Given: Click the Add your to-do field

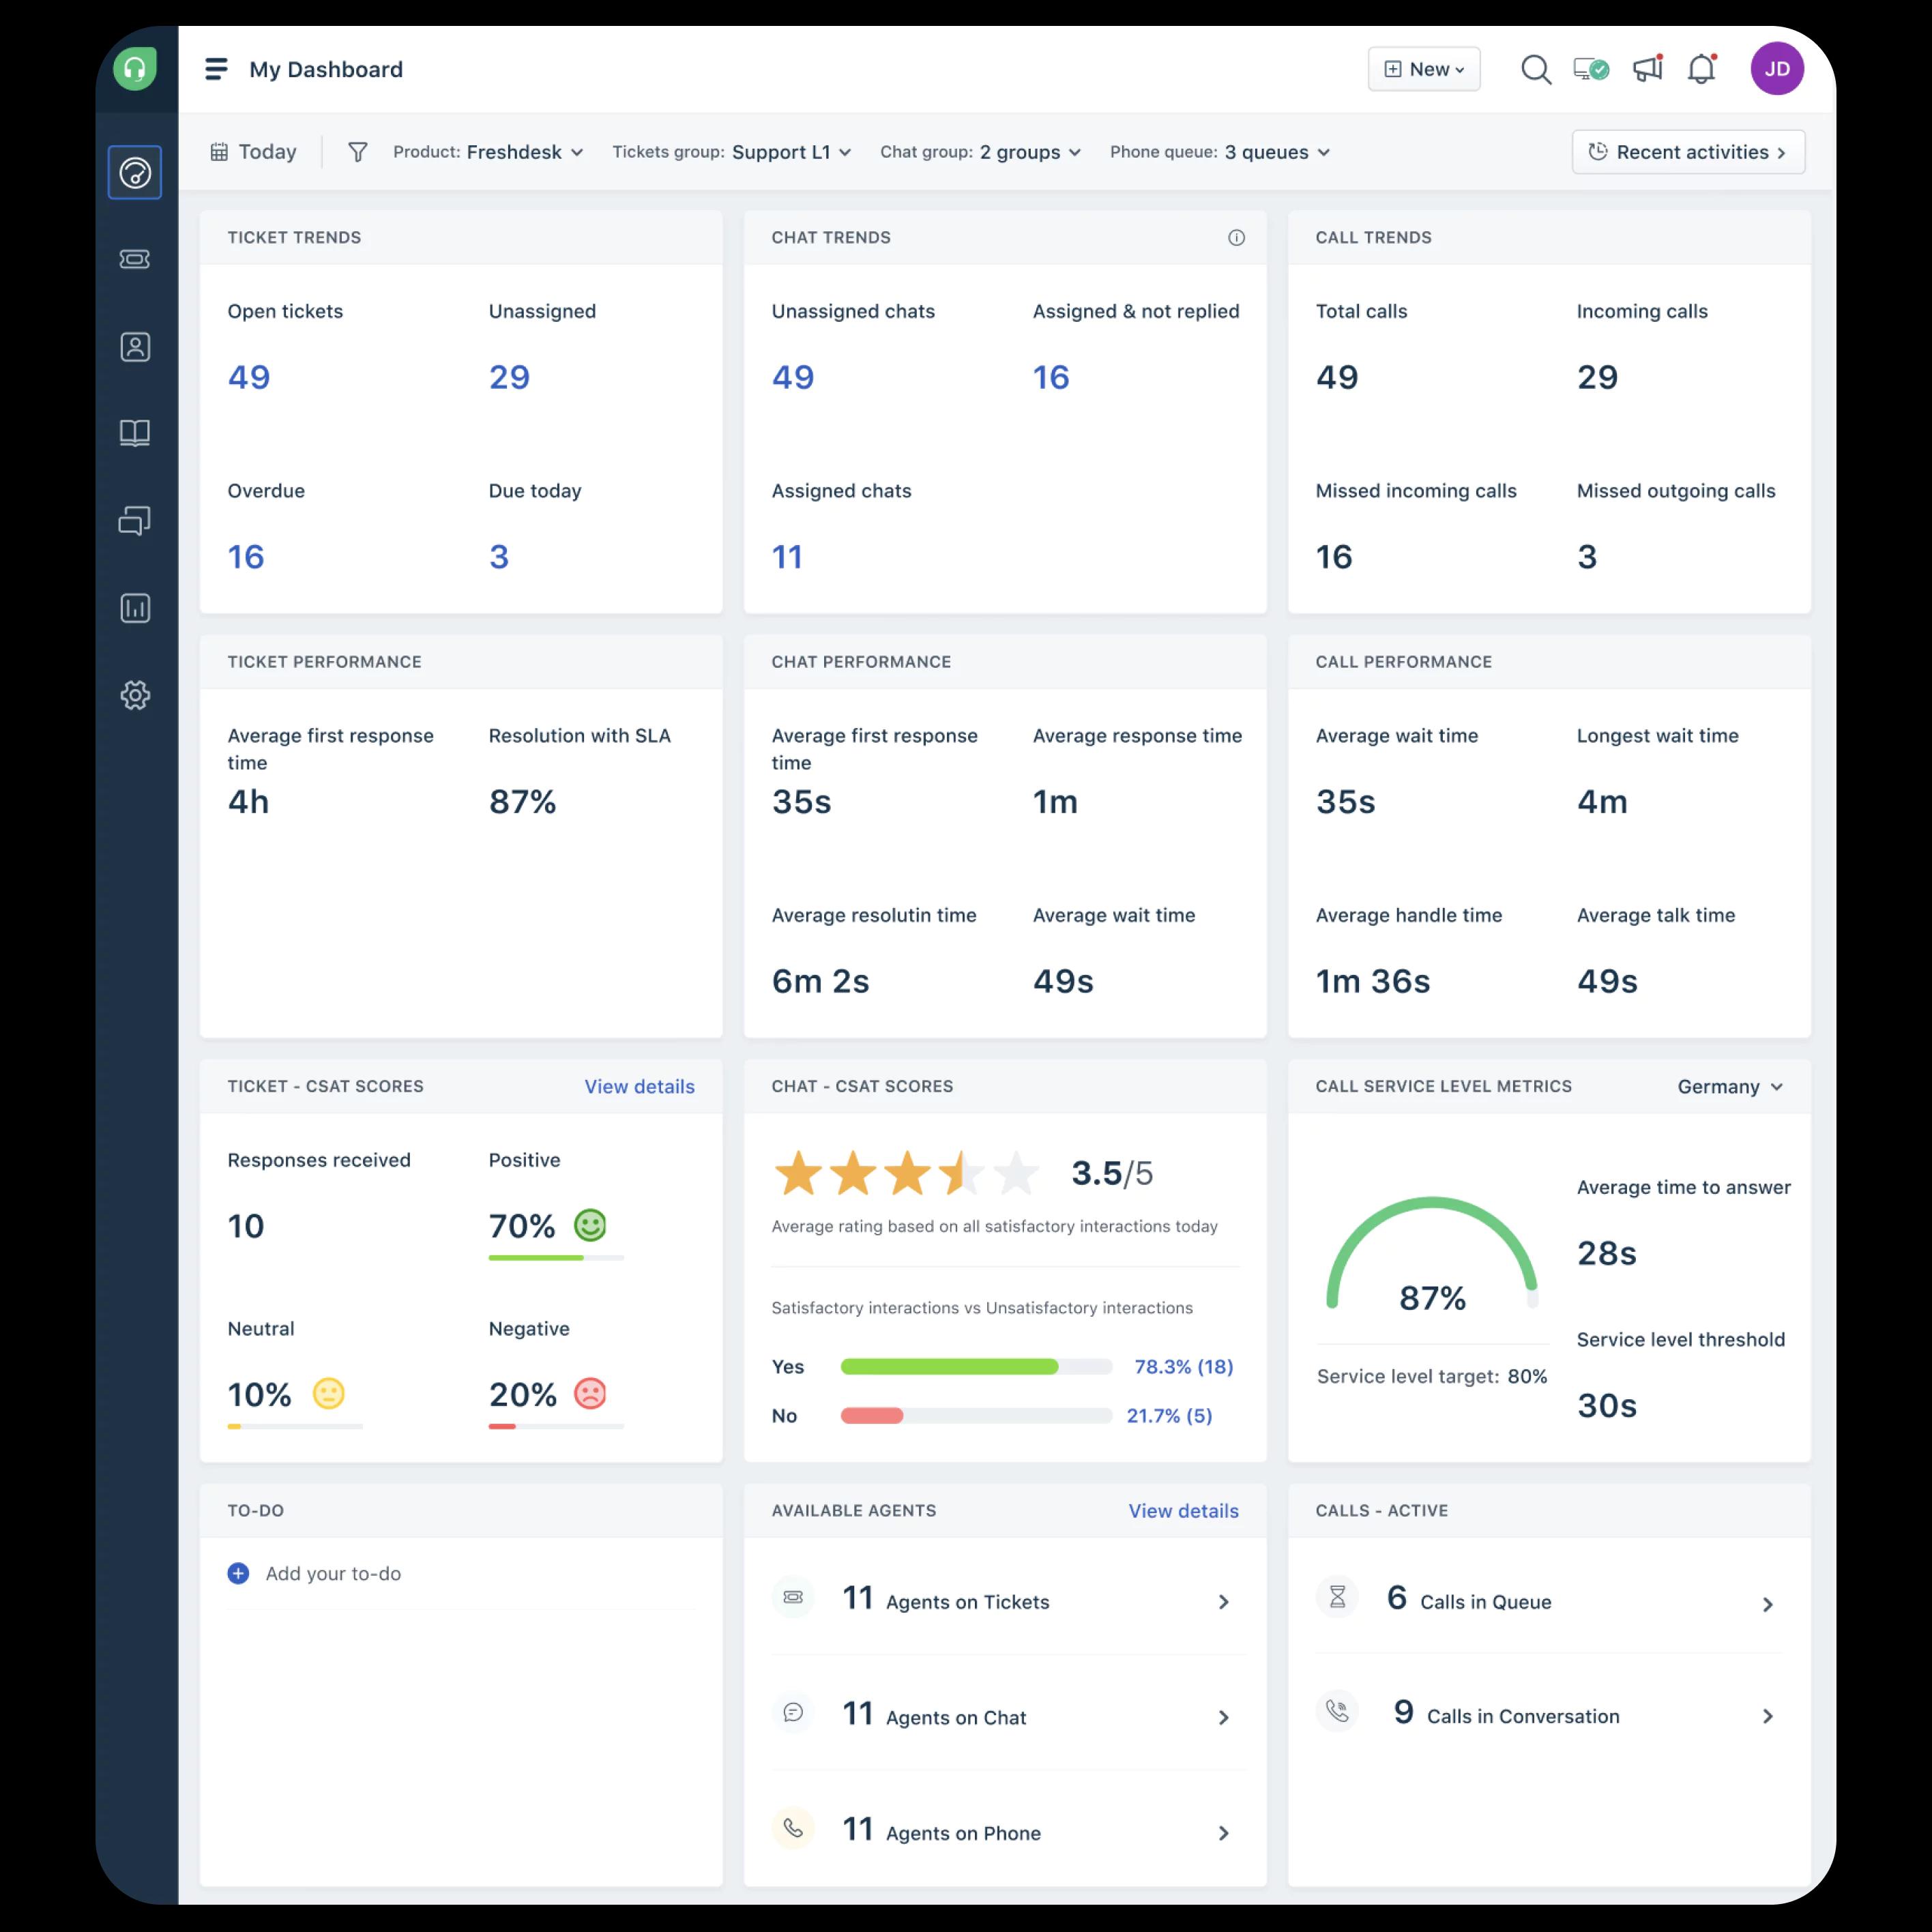Looking at the screenshot, I should pyautogui.click(x=333, y=1573).
